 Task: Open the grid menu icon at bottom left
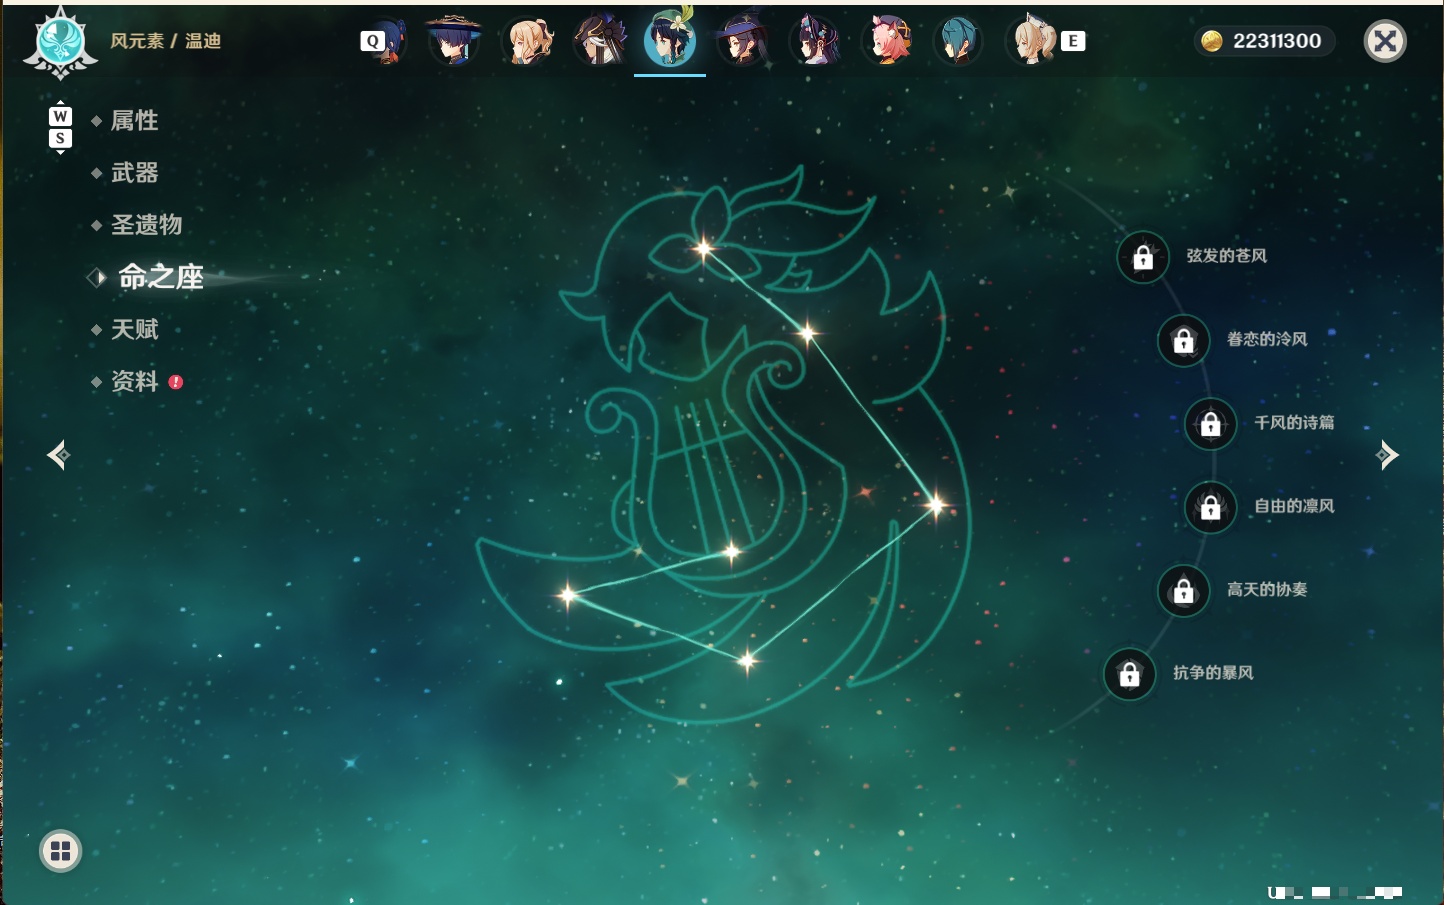[x=60, y=851]
